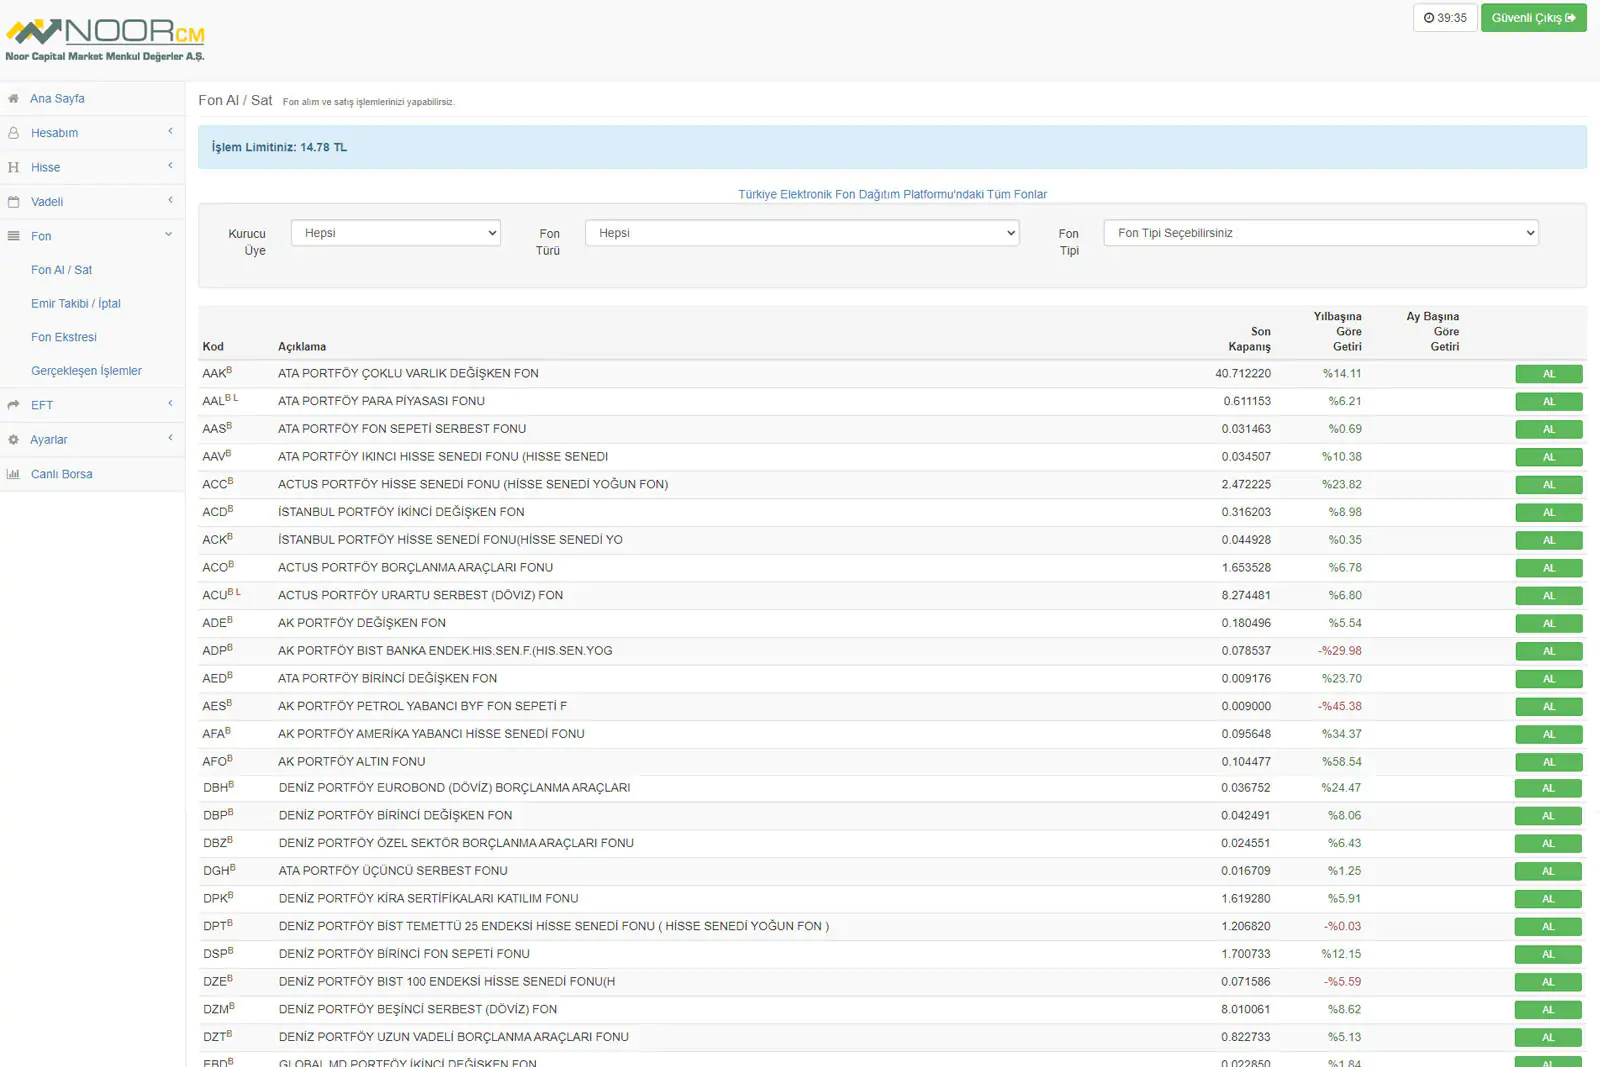
Task: Open the Fon Türü dropdown
Action: point(801,233)
